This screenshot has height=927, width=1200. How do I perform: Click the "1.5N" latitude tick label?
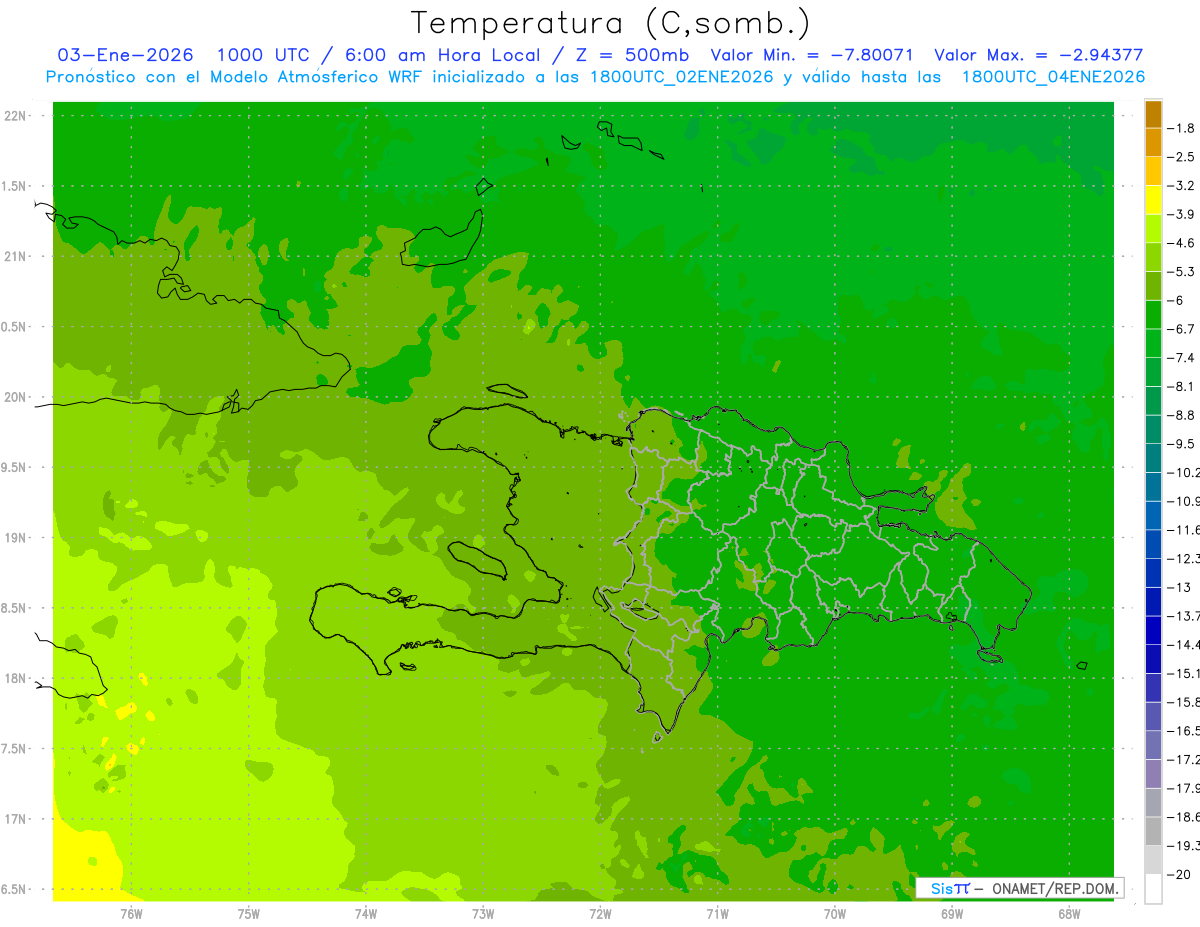(15, 186)
